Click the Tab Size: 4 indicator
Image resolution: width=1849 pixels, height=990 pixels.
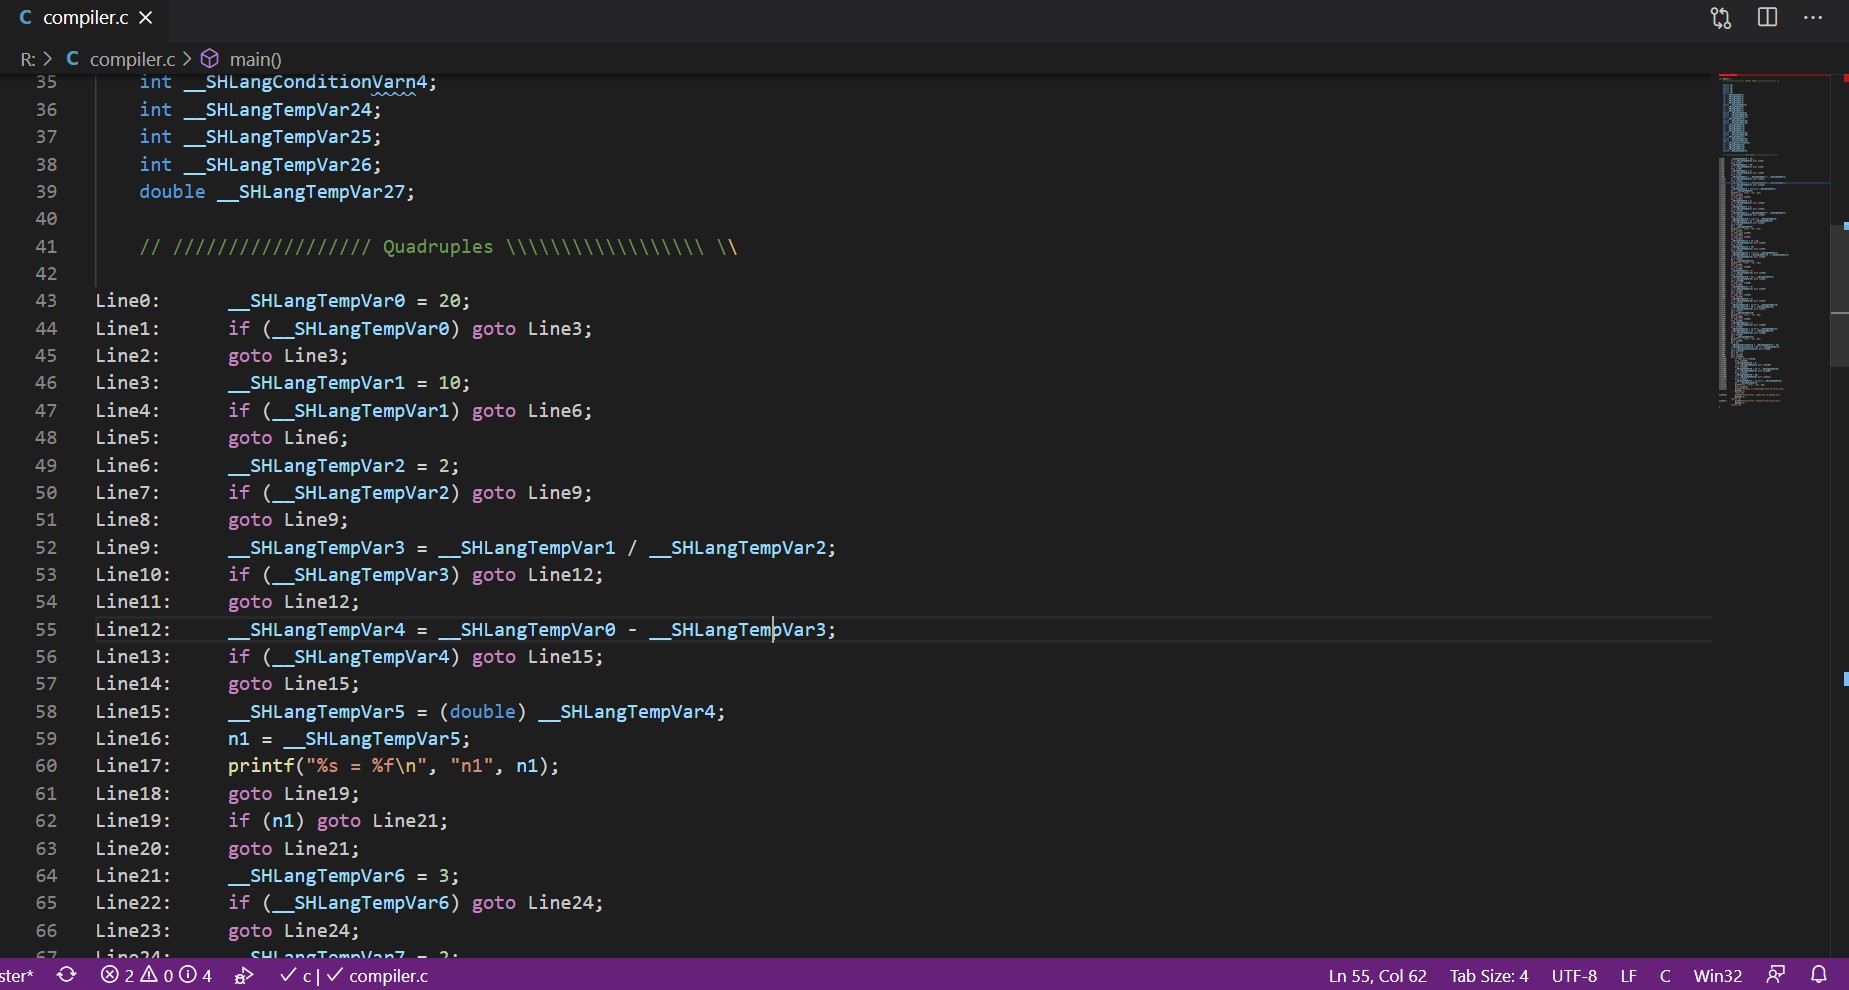pyautogui.click(x=1490, y=975)
